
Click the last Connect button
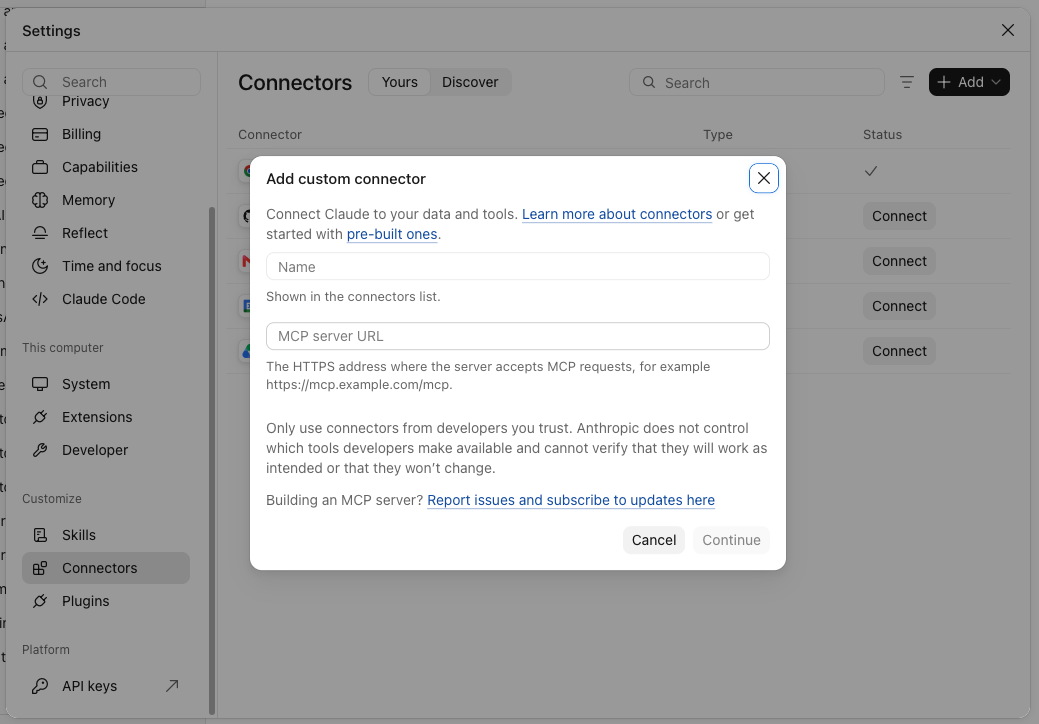[x=899, y=351]
